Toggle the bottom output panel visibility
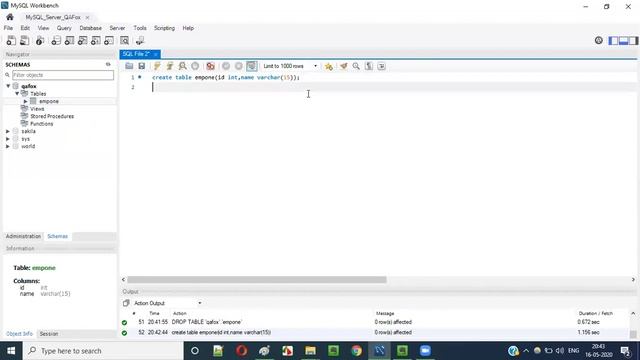The width and height of the screenshot is (640, 360). [x=623, y=40]
